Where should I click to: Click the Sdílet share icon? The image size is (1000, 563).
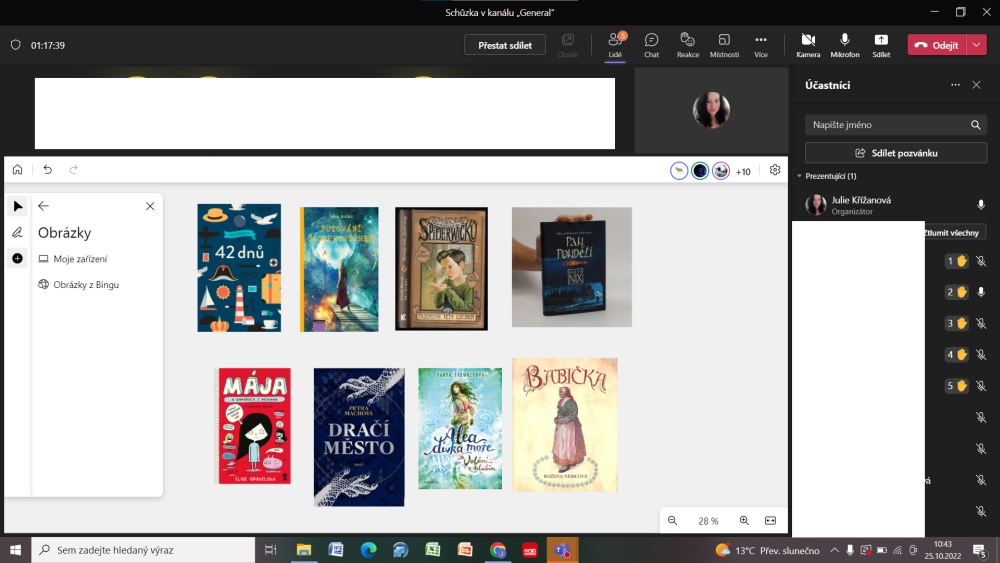(x=881, y=45)
